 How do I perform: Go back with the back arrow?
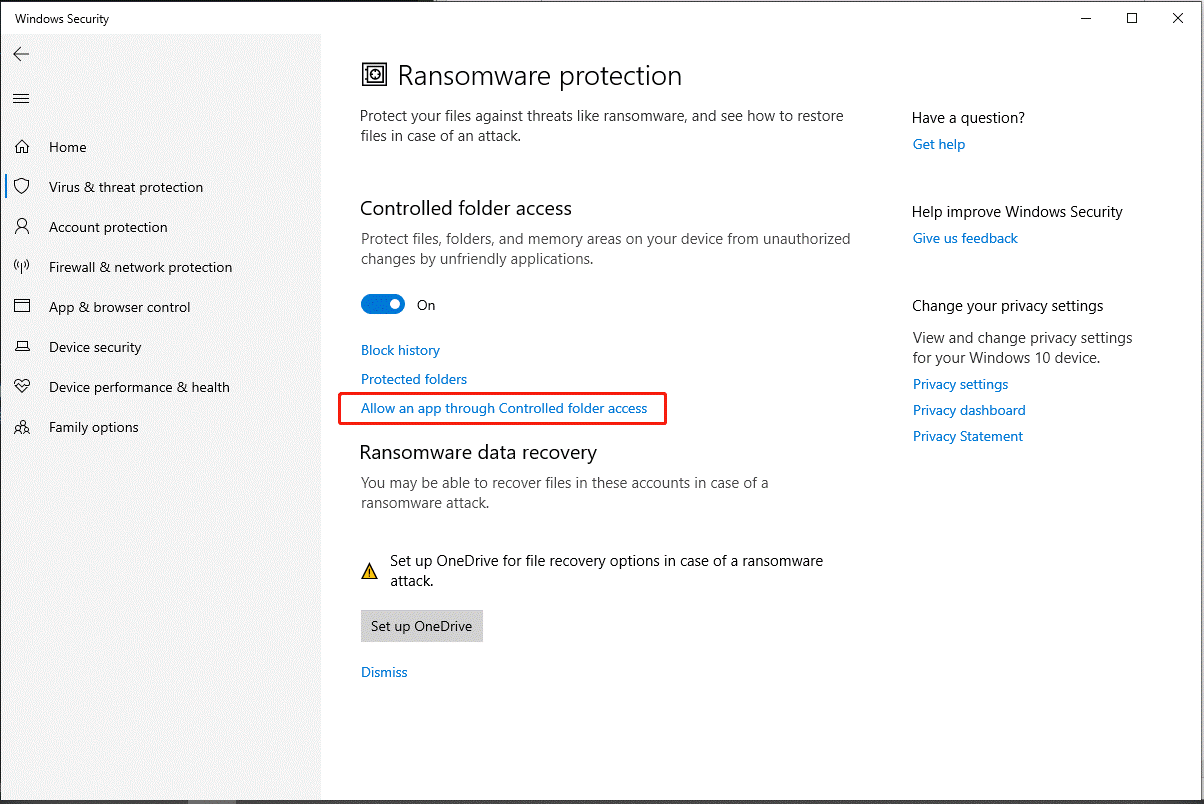click(21, 54)
